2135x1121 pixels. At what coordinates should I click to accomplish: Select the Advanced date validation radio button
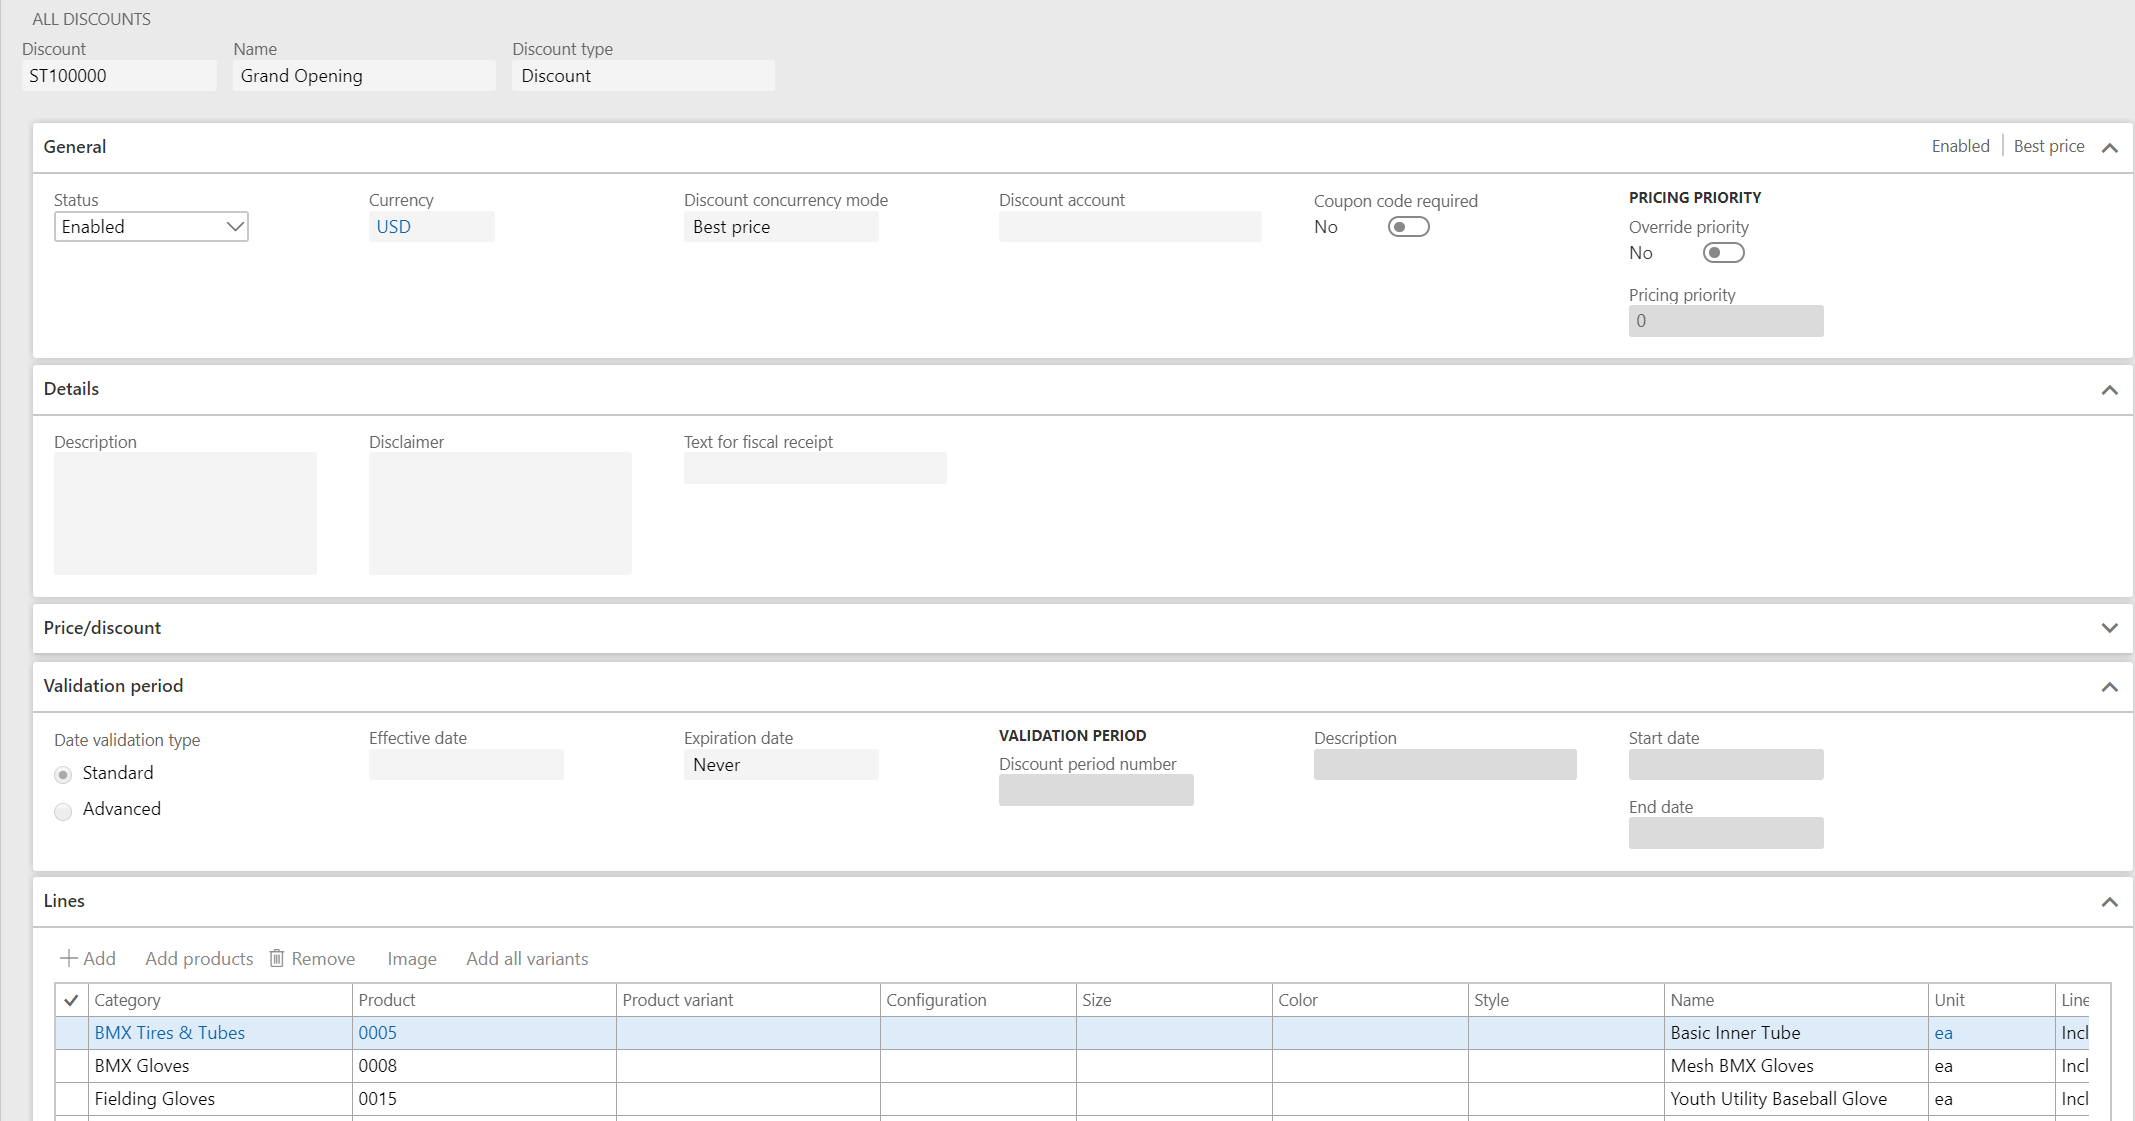click(x=64, y=809)
